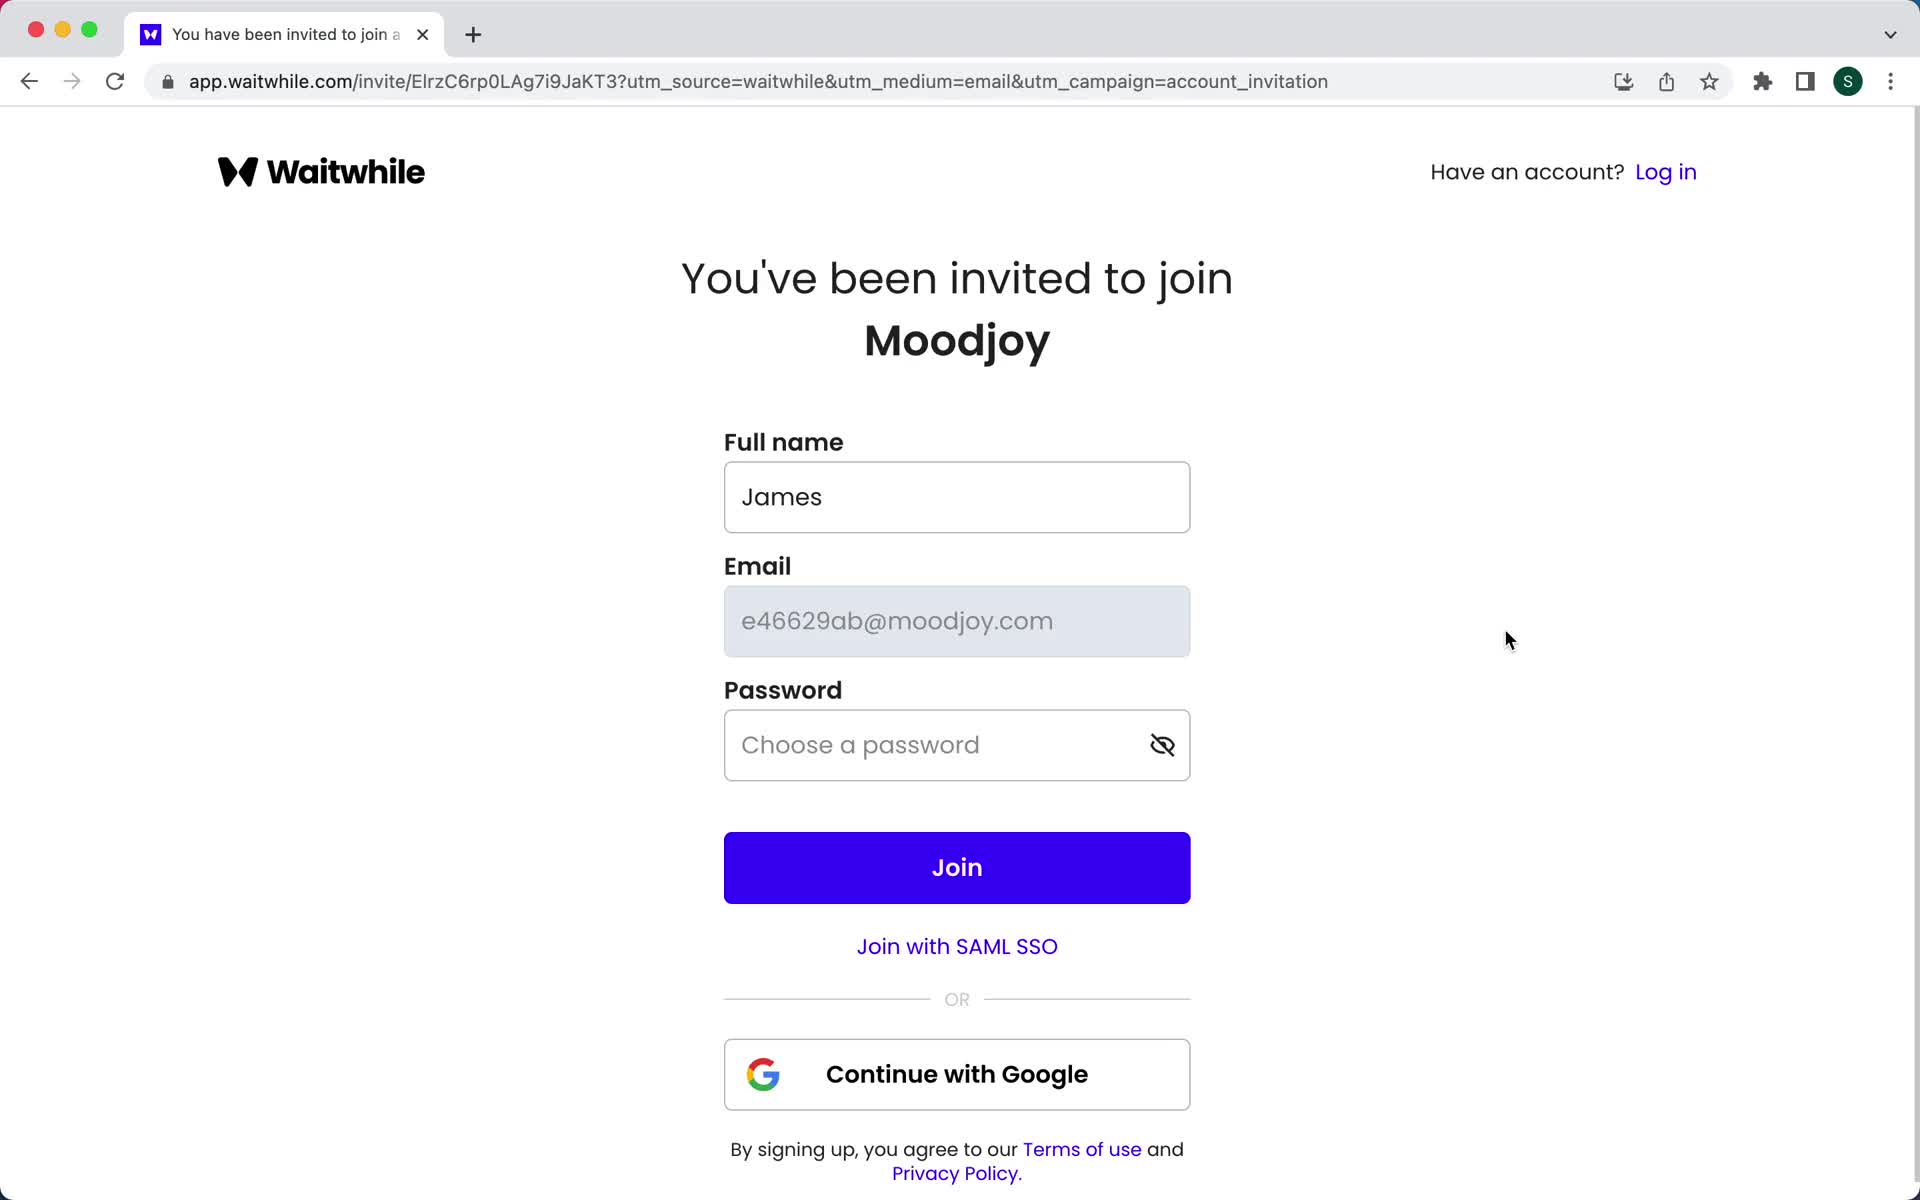Click the Continue with Google button
The image size is (1920, 1200).
pos(957,1074)
